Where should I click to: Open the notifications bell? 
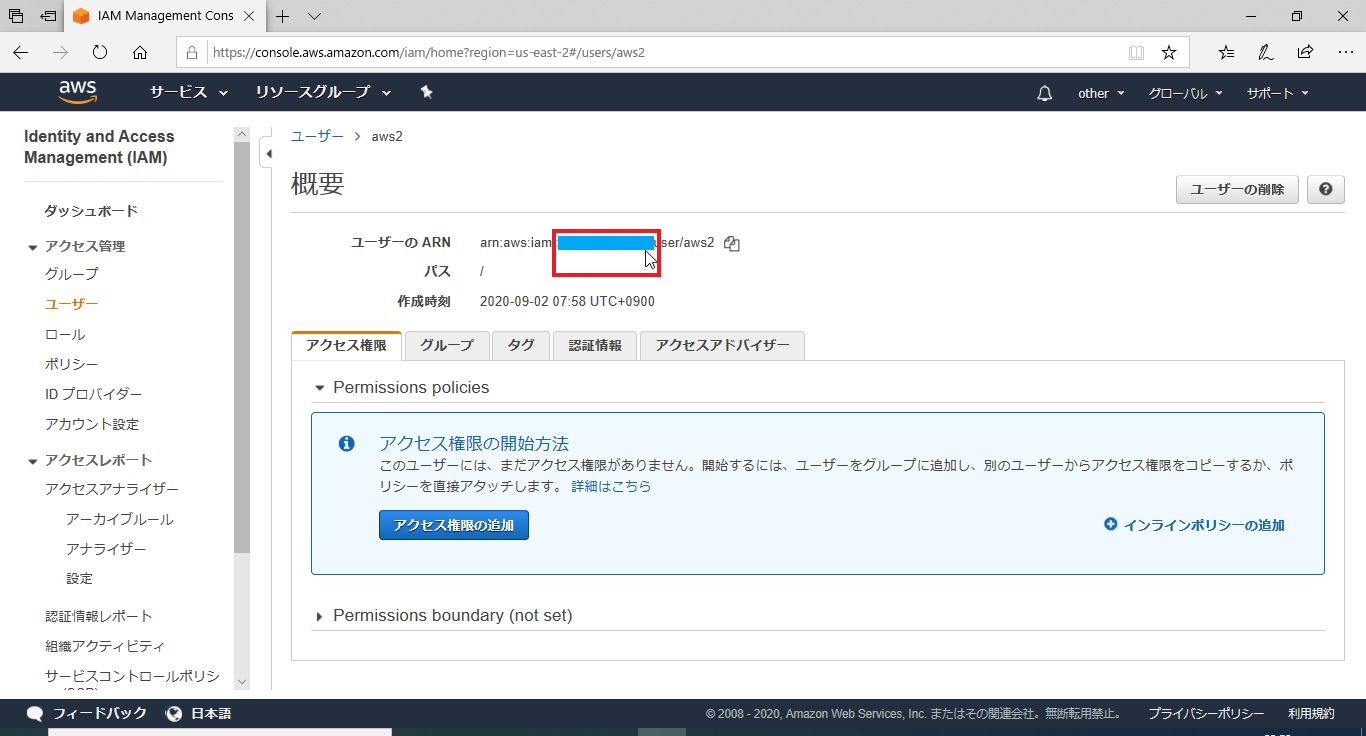pyautogui.click(x=1045, y=93)
